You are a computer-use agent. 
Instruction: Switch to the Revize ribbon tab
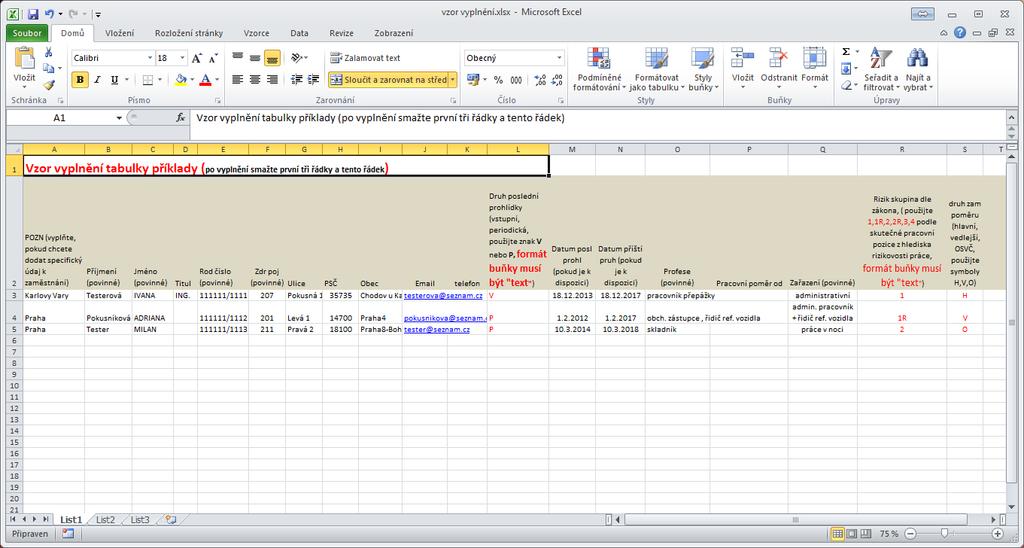pyautogui.click(x=342, y=33)
